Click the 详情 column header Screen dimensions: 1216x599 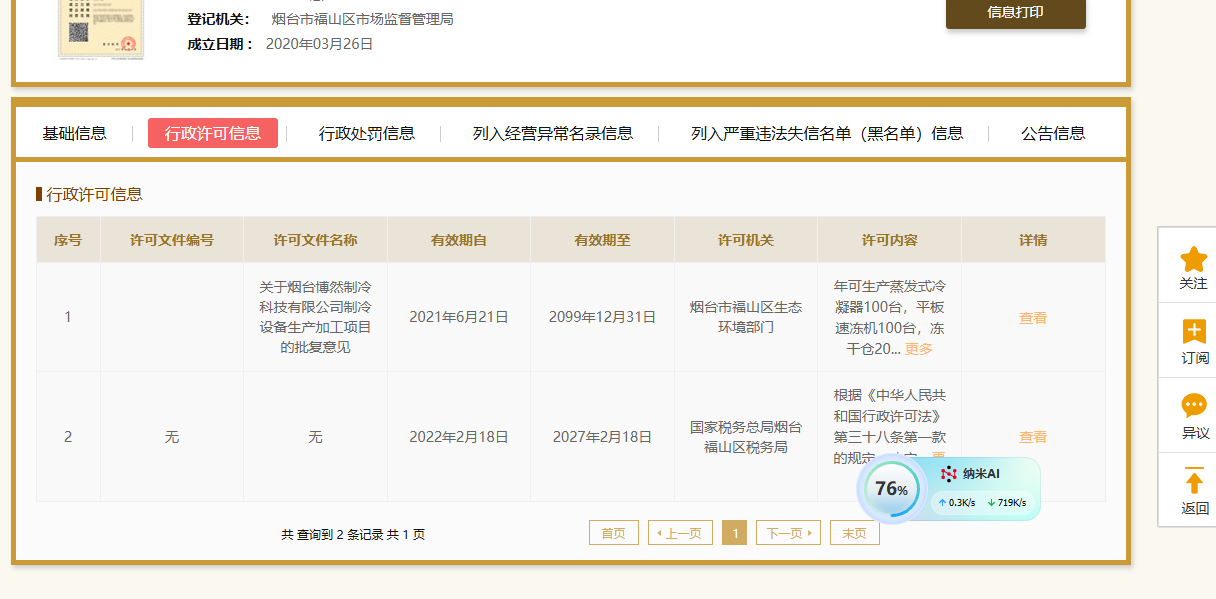(1033, 240)
